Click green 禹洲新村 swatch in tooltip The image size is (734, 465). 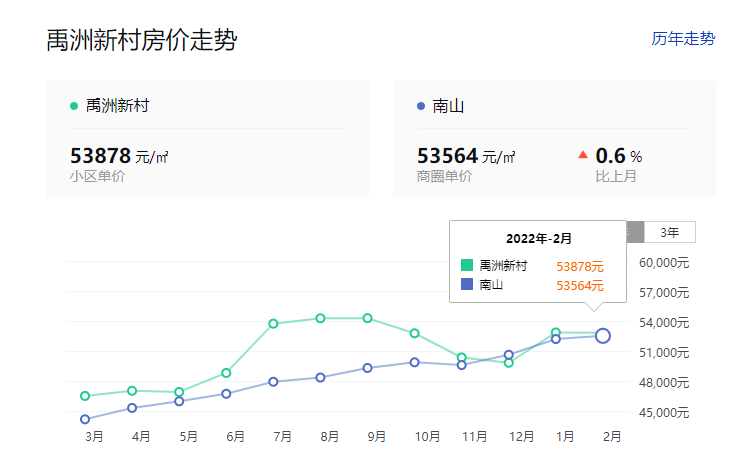pyautogui.click(x=466, y=266)
